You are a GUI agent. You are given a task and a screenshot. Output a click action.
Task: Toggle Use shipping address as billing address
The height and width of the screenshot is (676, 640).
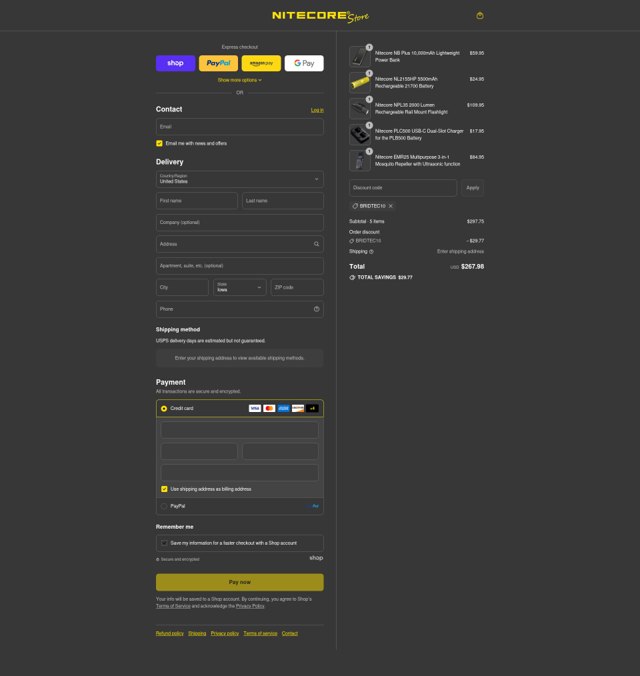[x=164, y=489]
